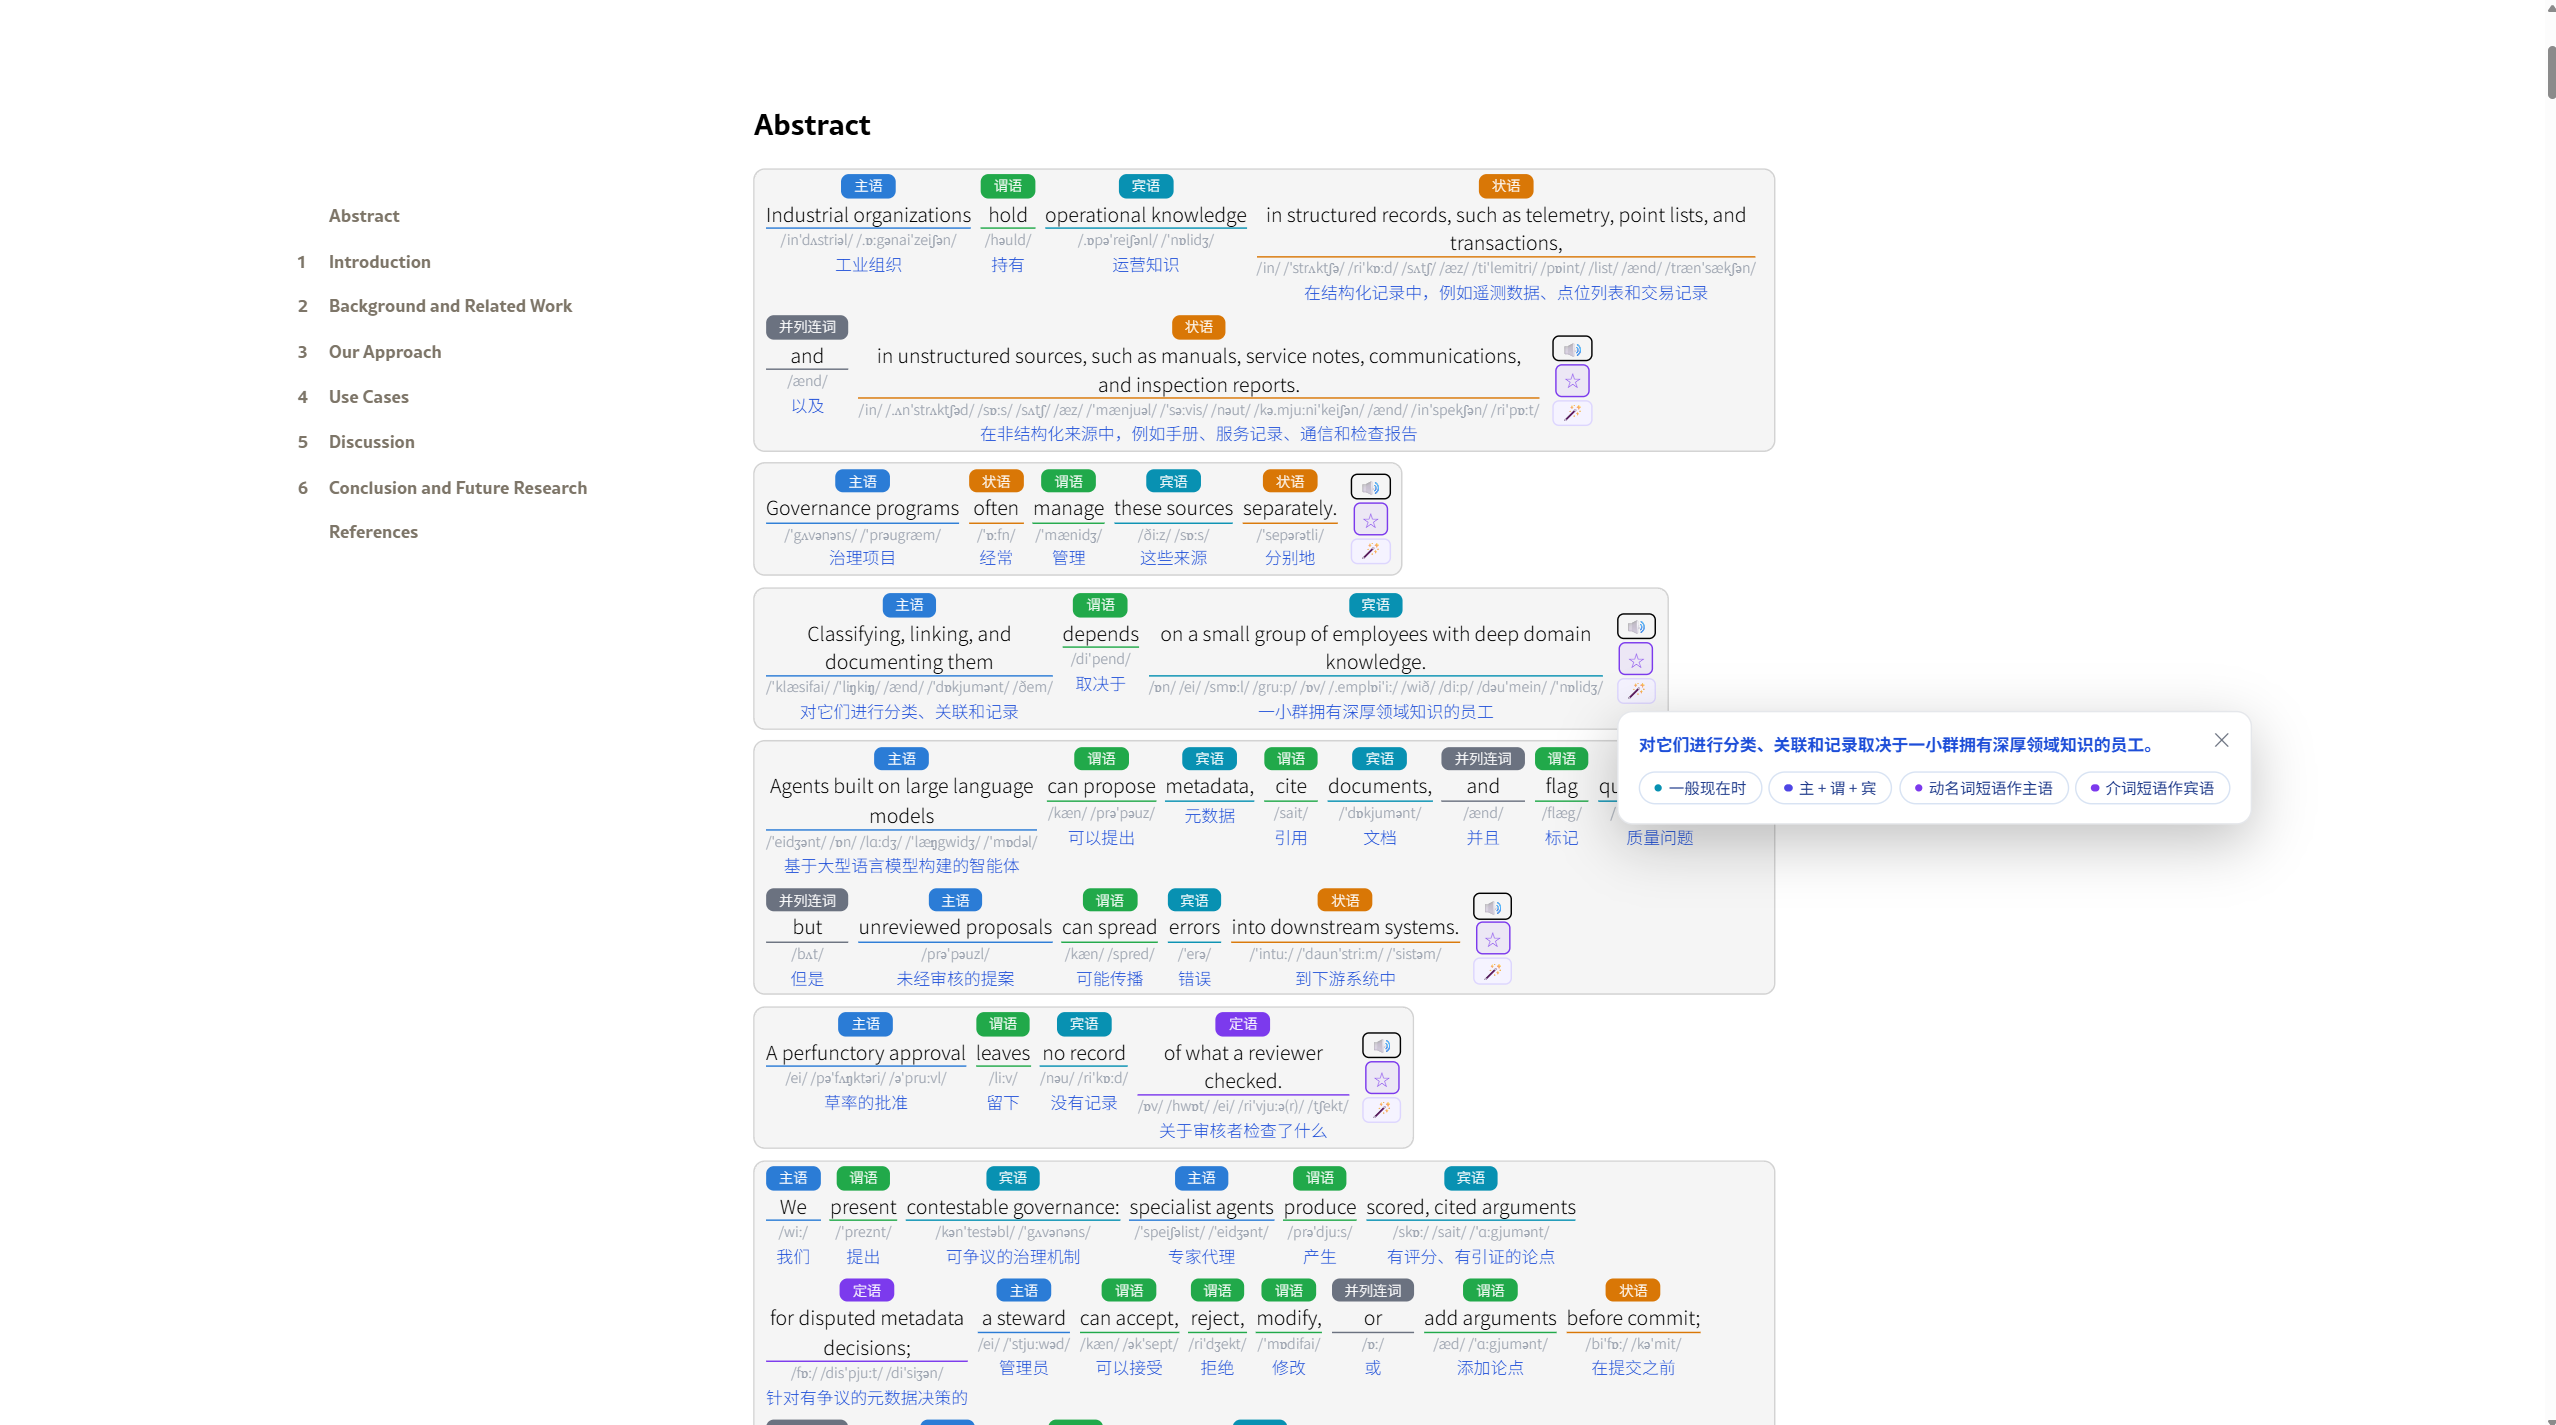Jump to 'Use Cases' section

(368, 397)
